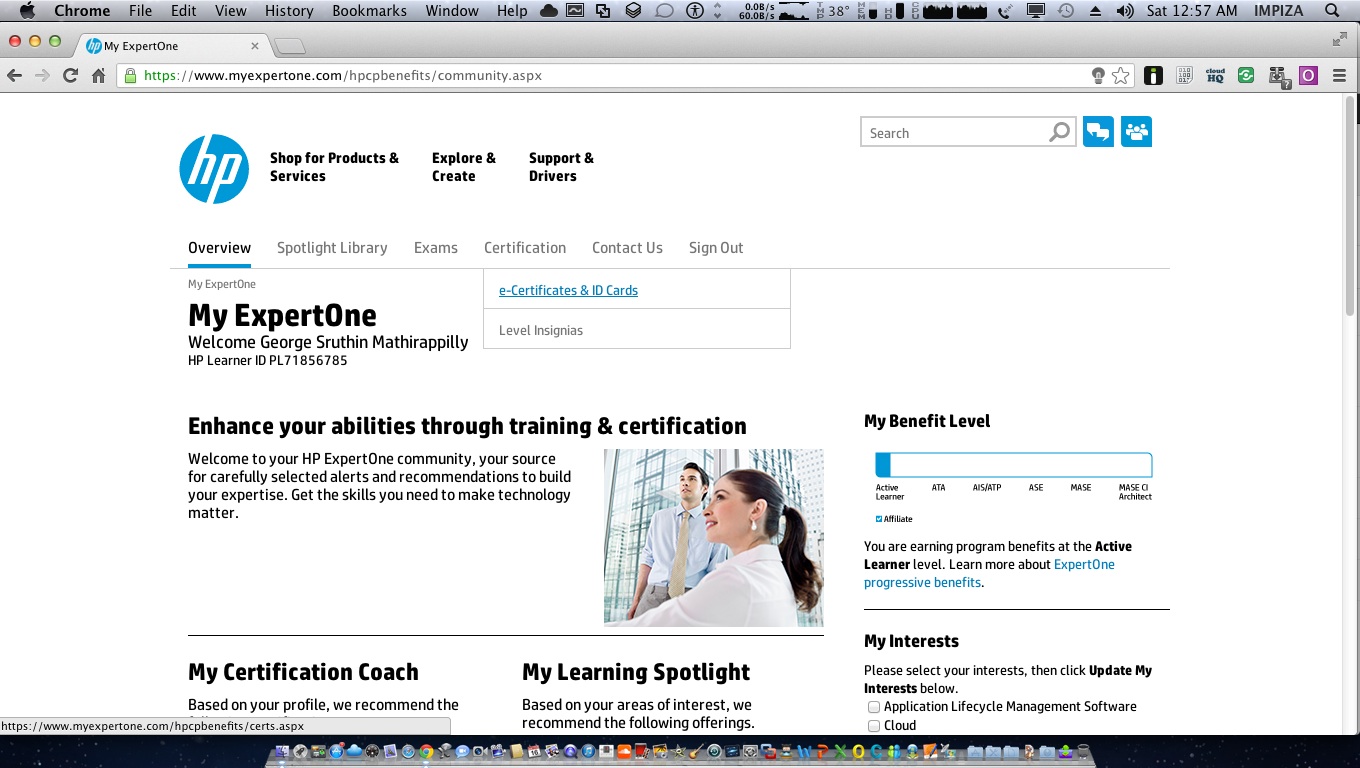The width and height of the screenshot is (1360, 768).
Task: Click the cloud icon in the menu bar
Action: [x=549, y=11]
